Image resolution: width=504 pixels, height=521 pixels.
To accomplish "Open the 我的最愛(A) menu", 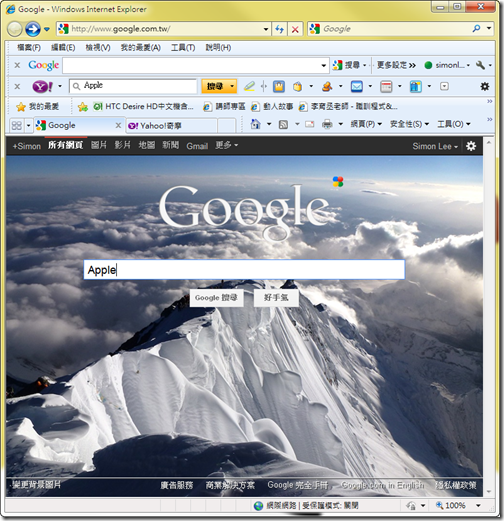I will coord(140,48).
